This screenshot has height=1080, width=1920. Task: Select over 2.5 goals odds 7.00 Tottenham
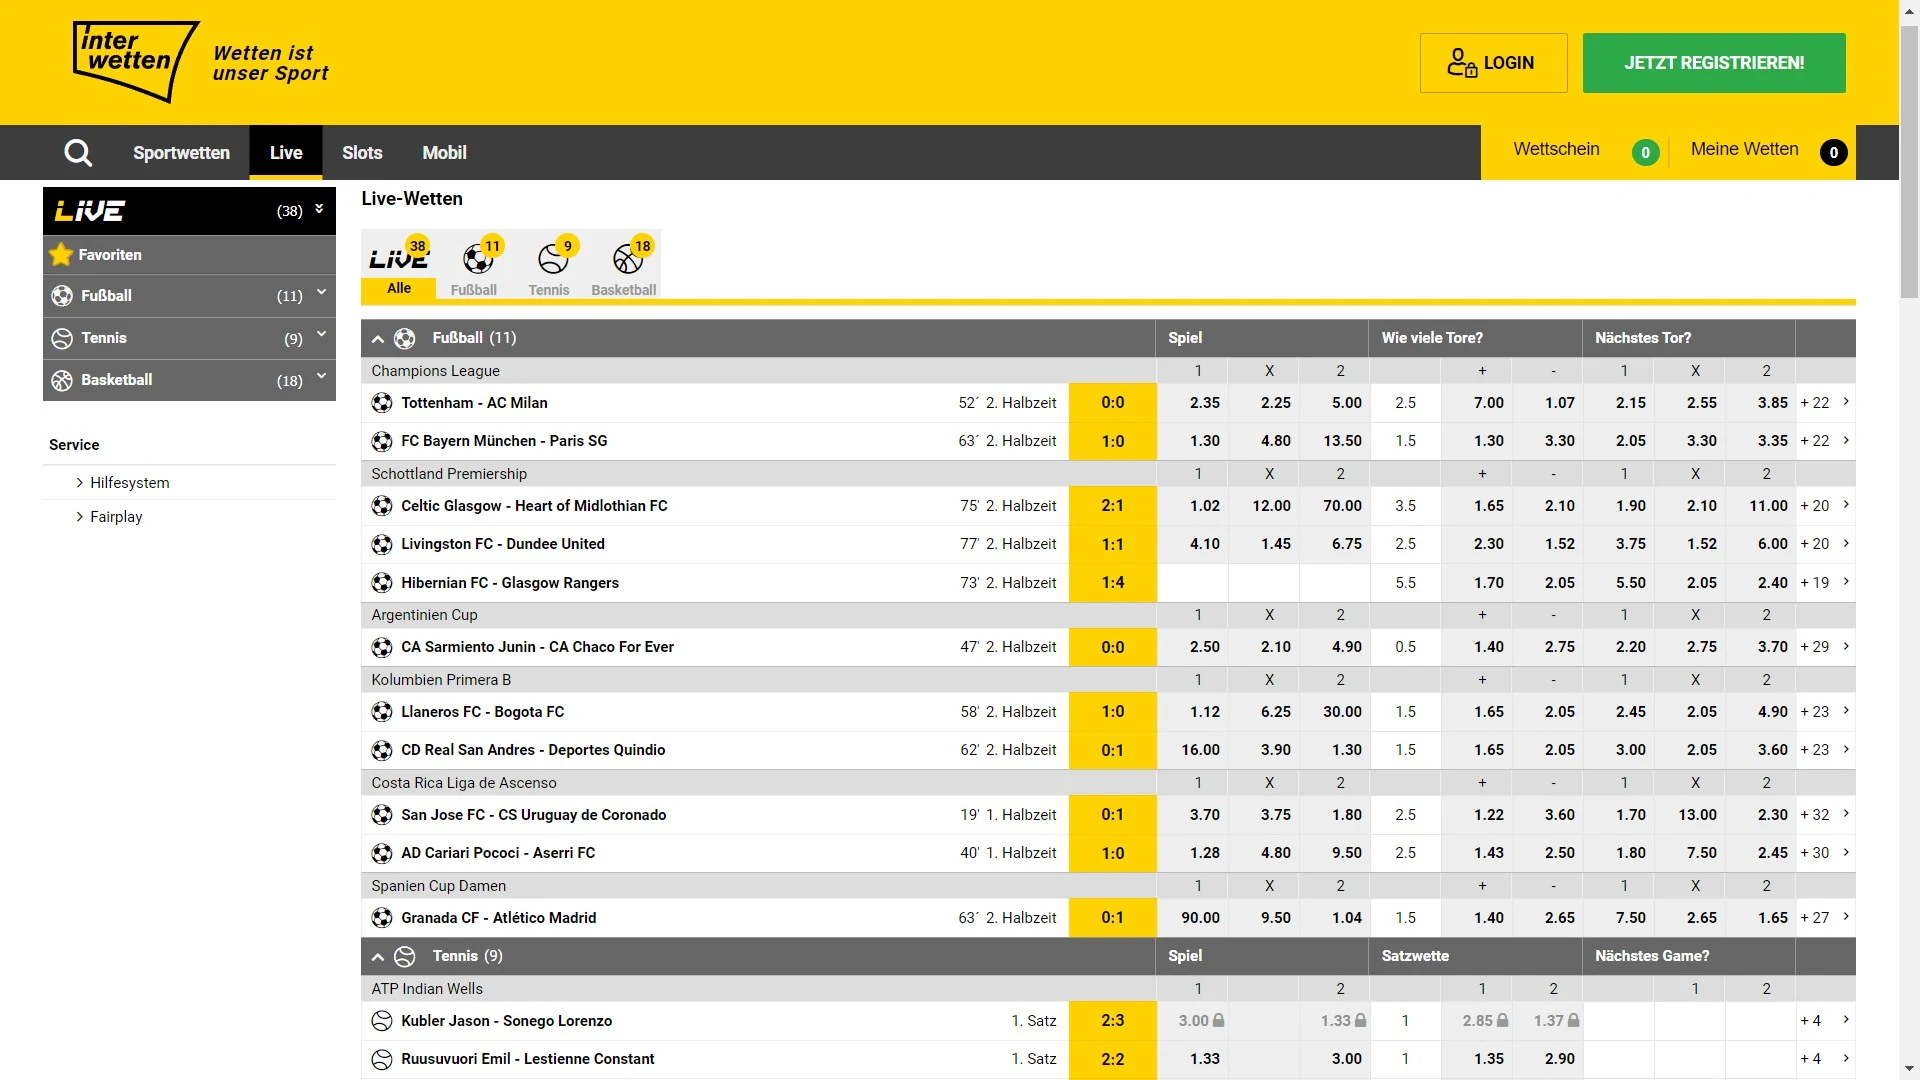pos(1476,403)
